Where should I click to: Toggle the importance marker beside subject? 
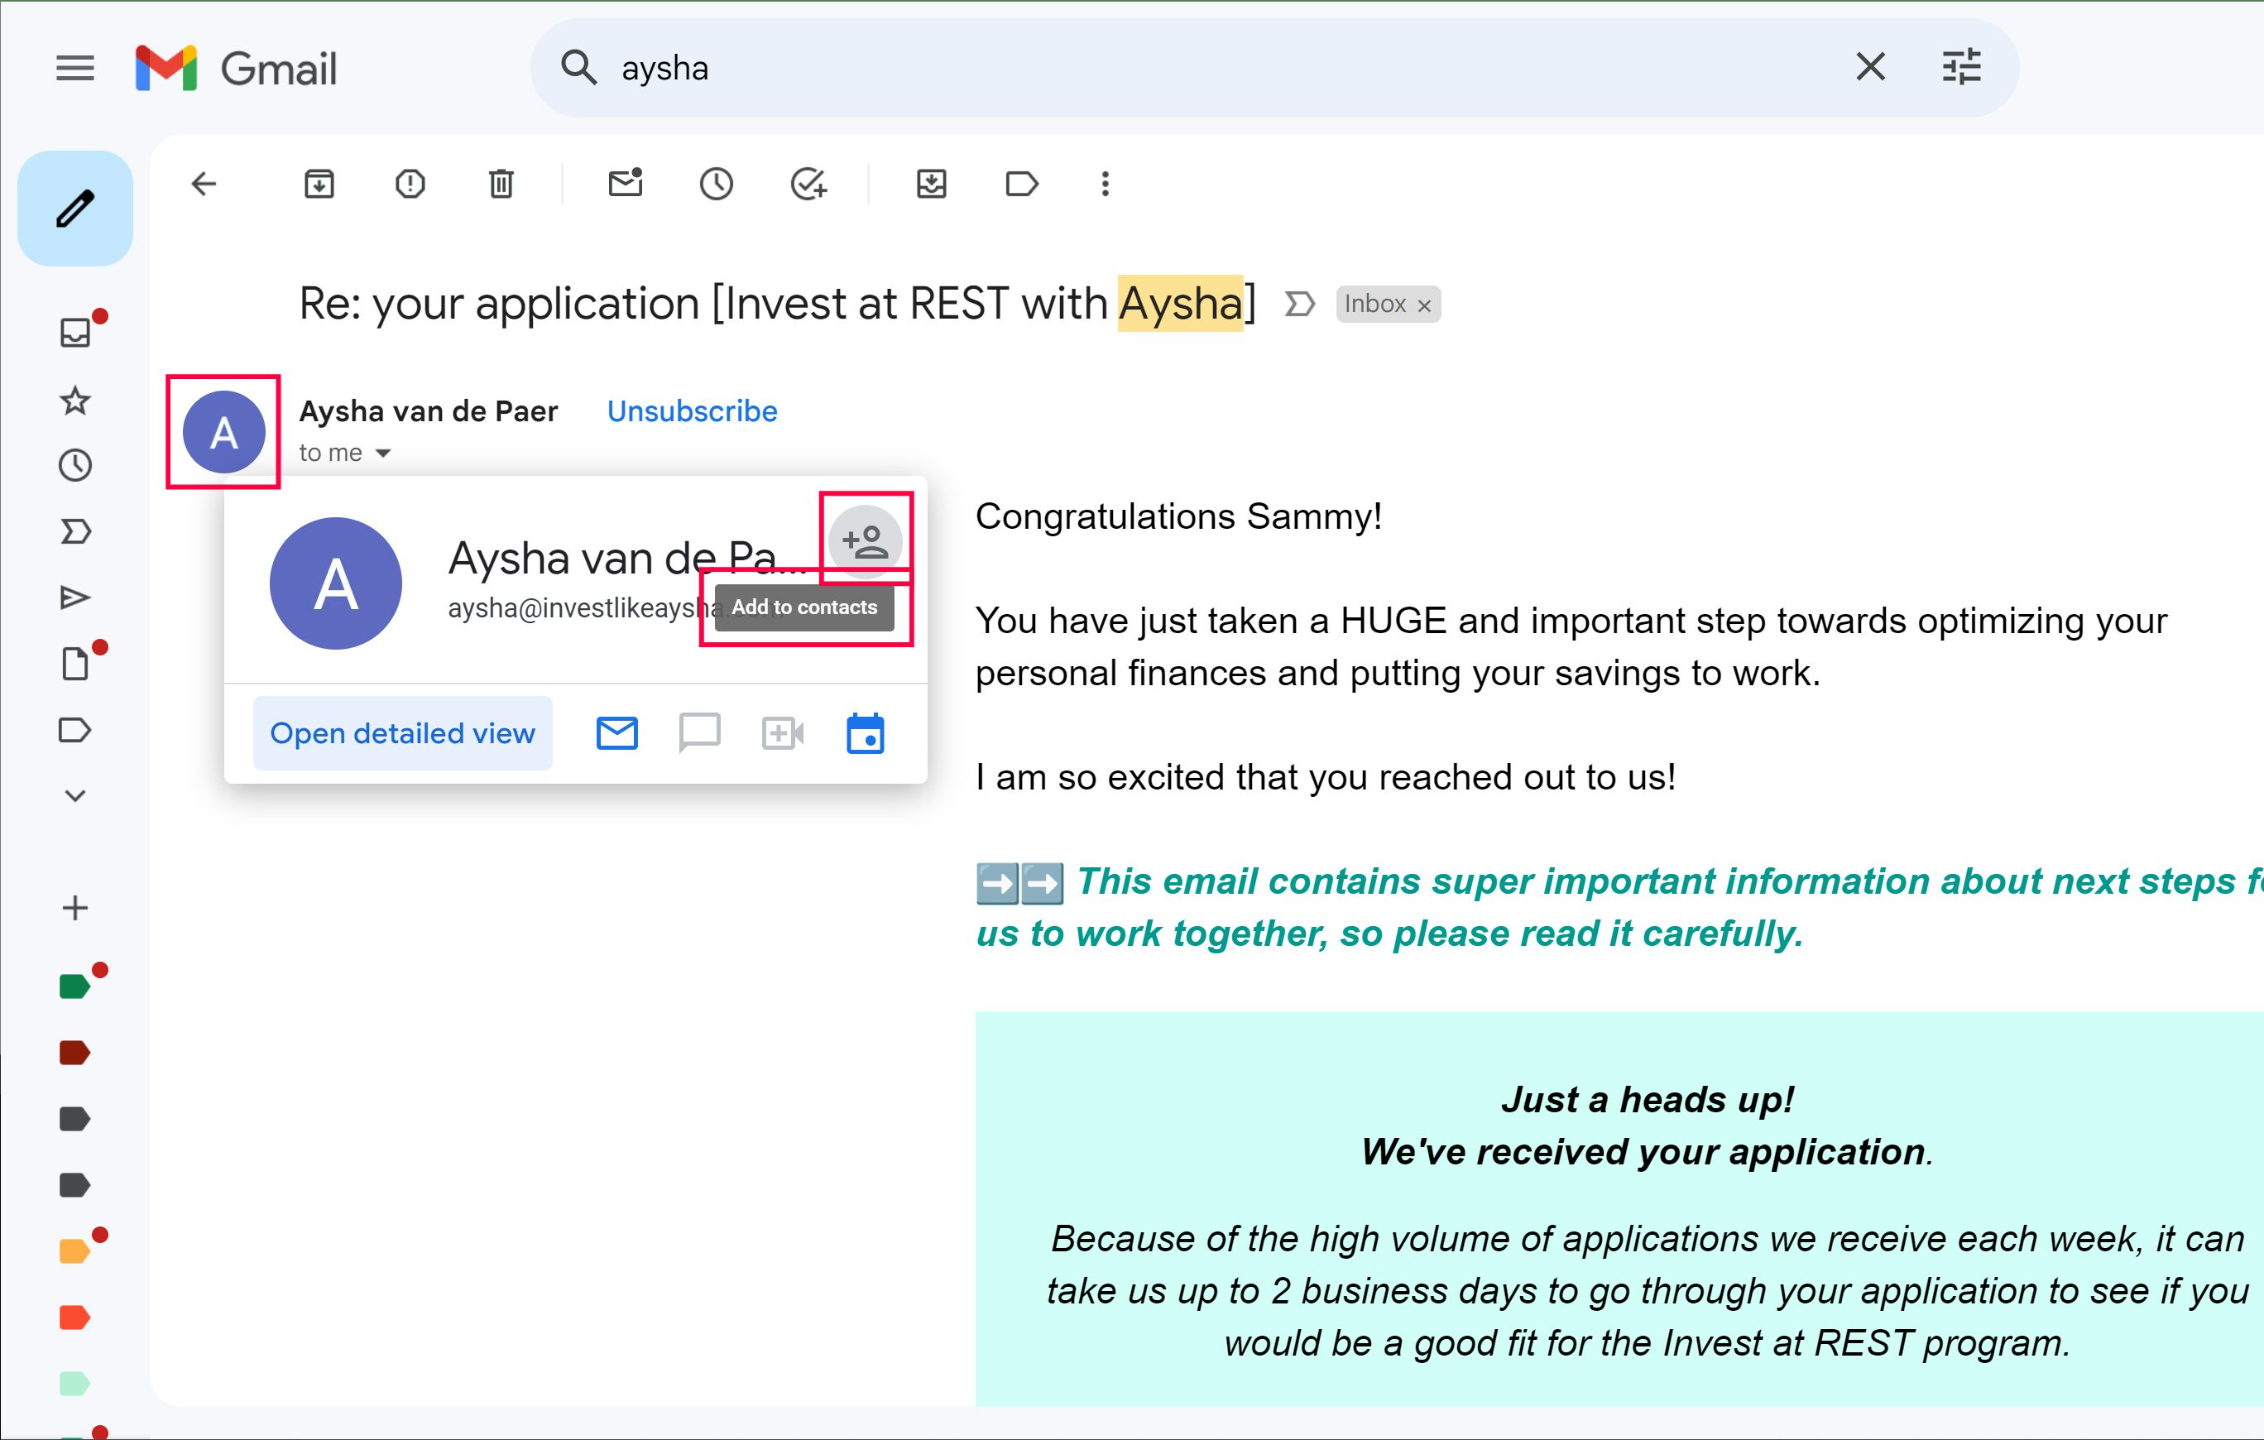point(1299,304)
